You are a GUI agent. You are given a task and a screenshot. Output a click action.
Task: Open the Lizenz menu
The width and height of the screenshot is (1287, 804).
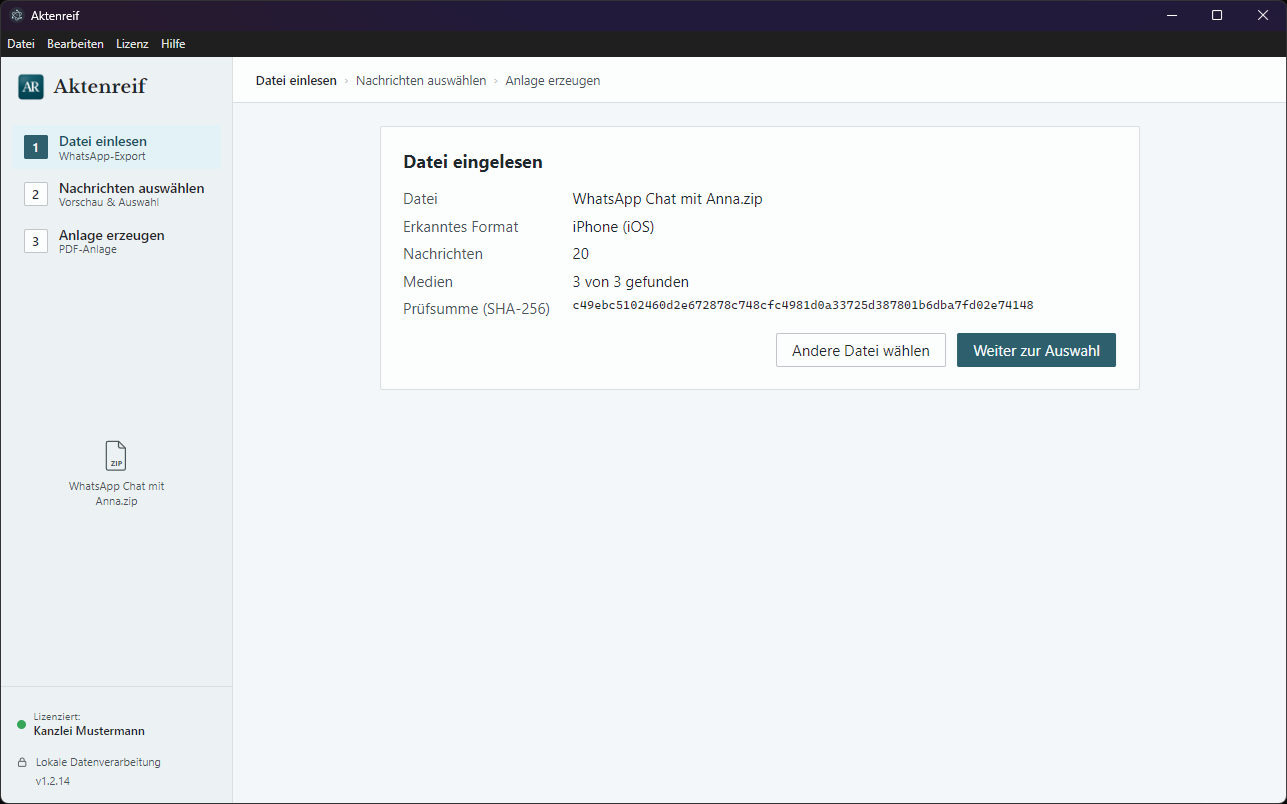coord(132,44)
